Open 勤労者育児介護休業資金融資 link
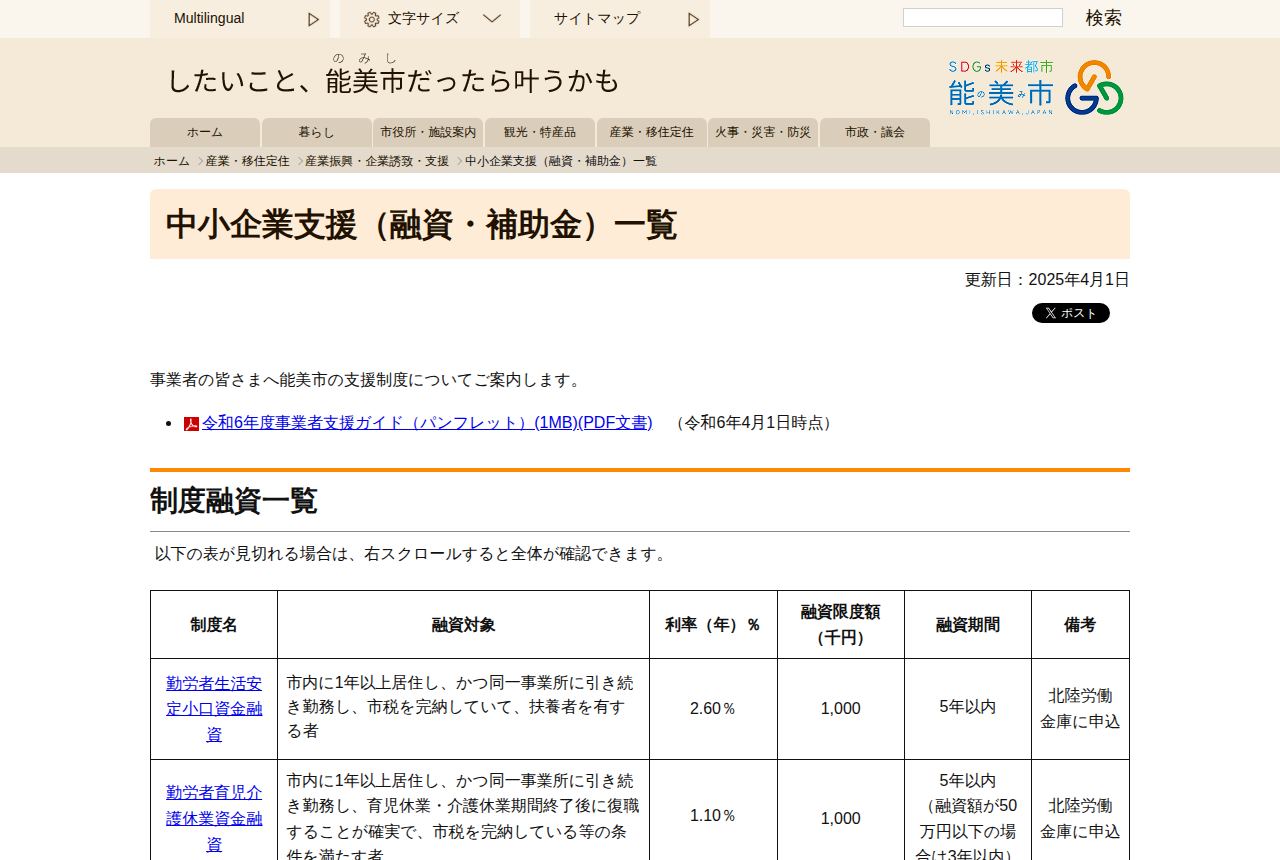This screenshot has width=1280, height=860. pos(214,818)
